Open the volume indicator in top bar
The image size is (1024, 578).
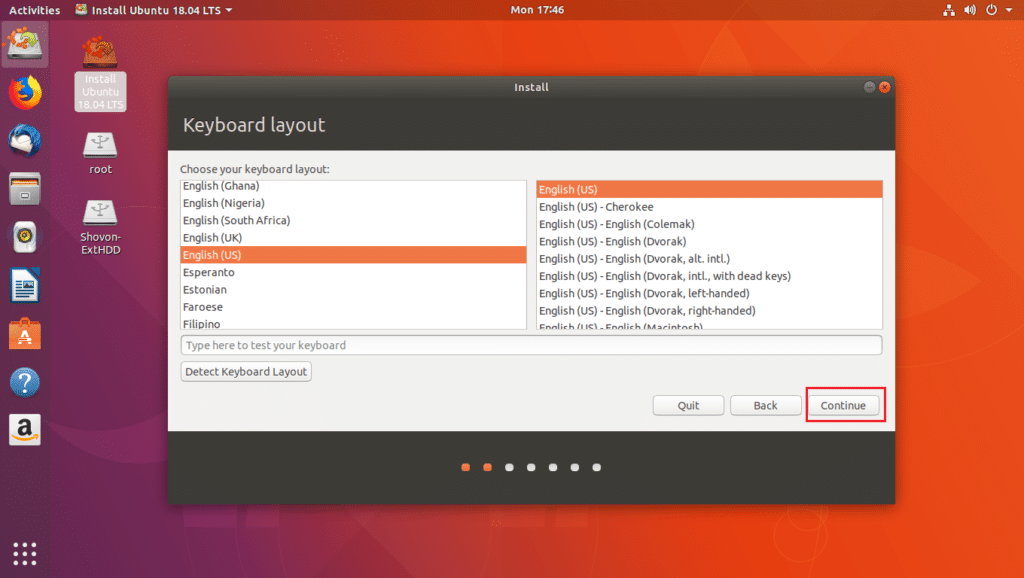coord(970,10)
